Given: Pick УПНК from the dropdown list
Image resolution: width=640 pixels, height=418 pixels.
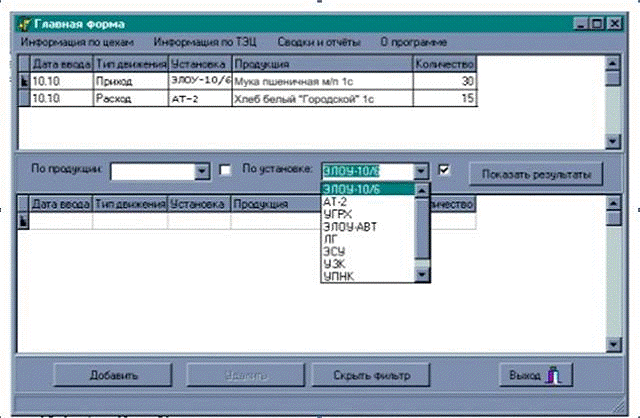Looking at the screenshot, I should [x=337, y=275].
